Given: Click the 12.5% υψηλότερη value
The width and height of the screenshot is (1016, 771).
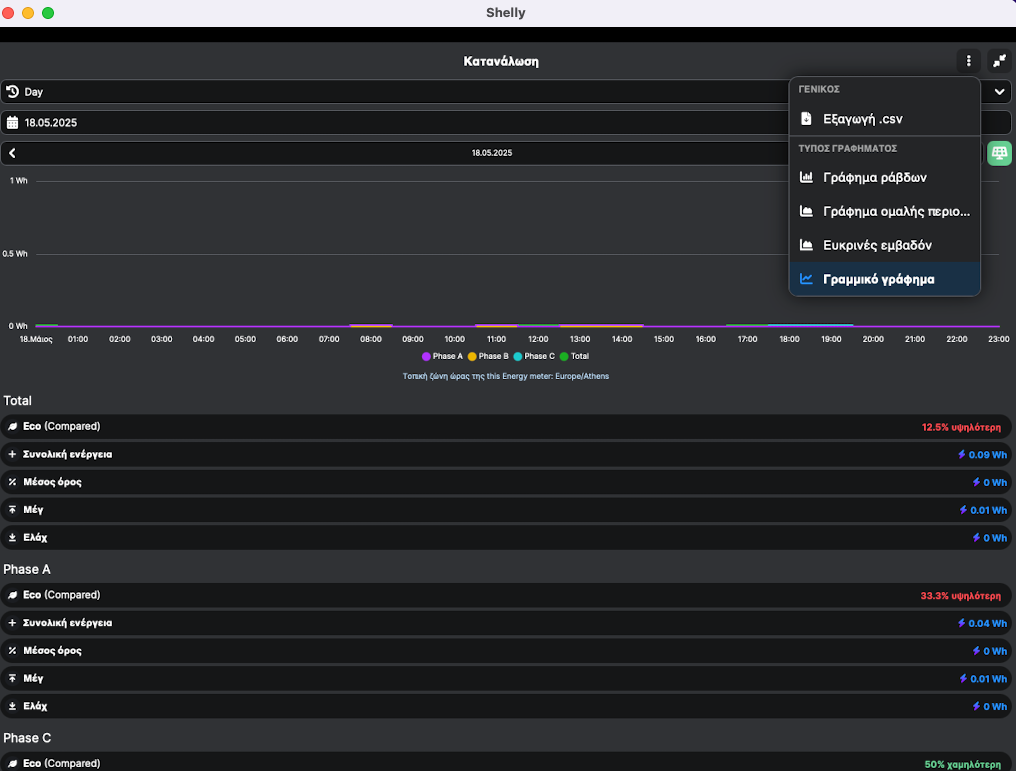Looking at the screenshot, I should pyautogui.click(x=961, y=427).
